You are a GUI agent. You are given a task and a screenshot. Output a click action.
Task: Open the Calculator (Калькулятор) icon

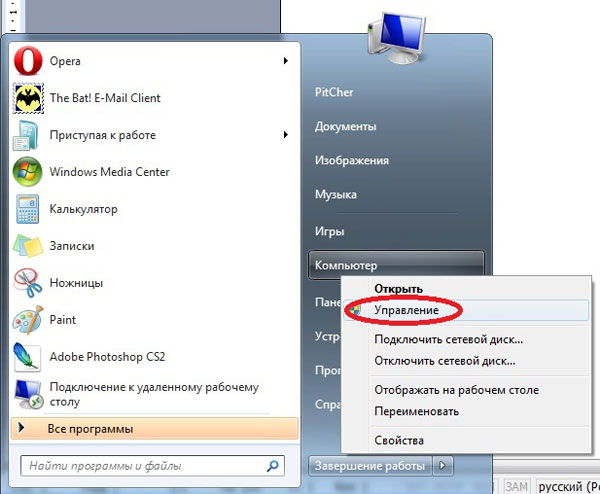pos(28,209)
